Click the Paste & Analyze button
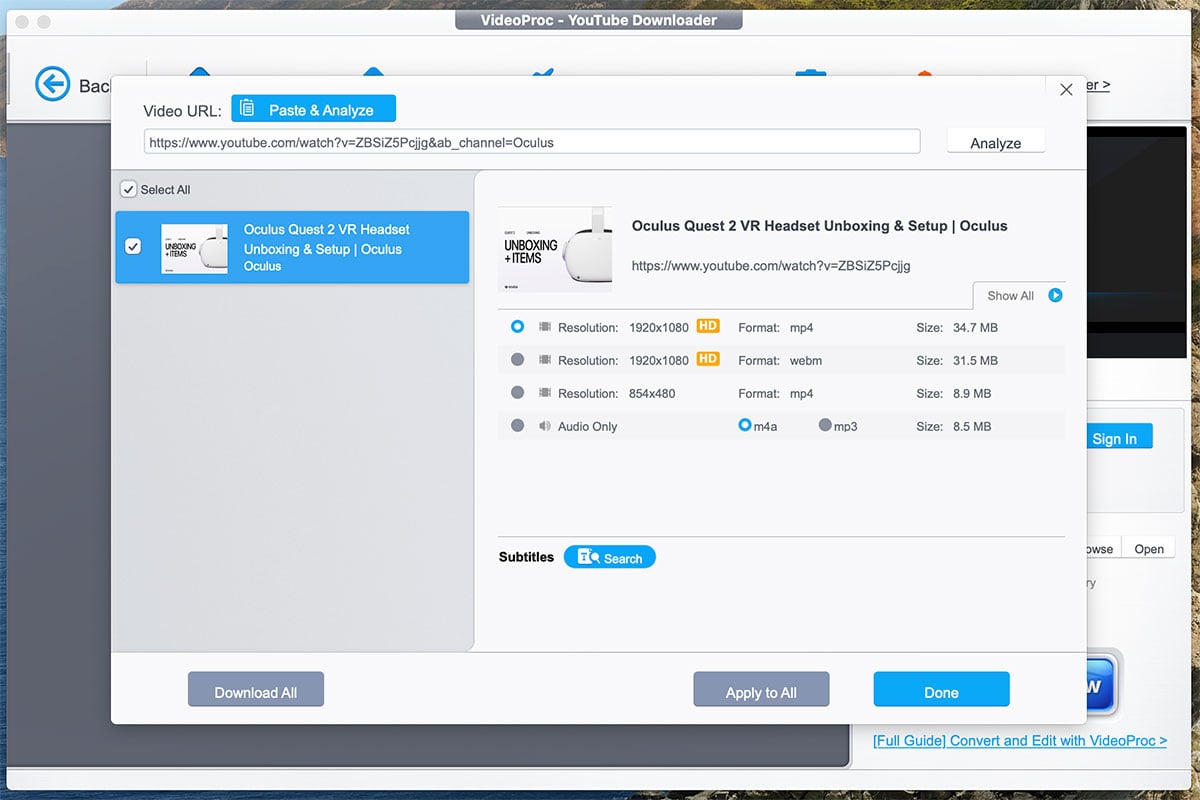 coord(313,109)
